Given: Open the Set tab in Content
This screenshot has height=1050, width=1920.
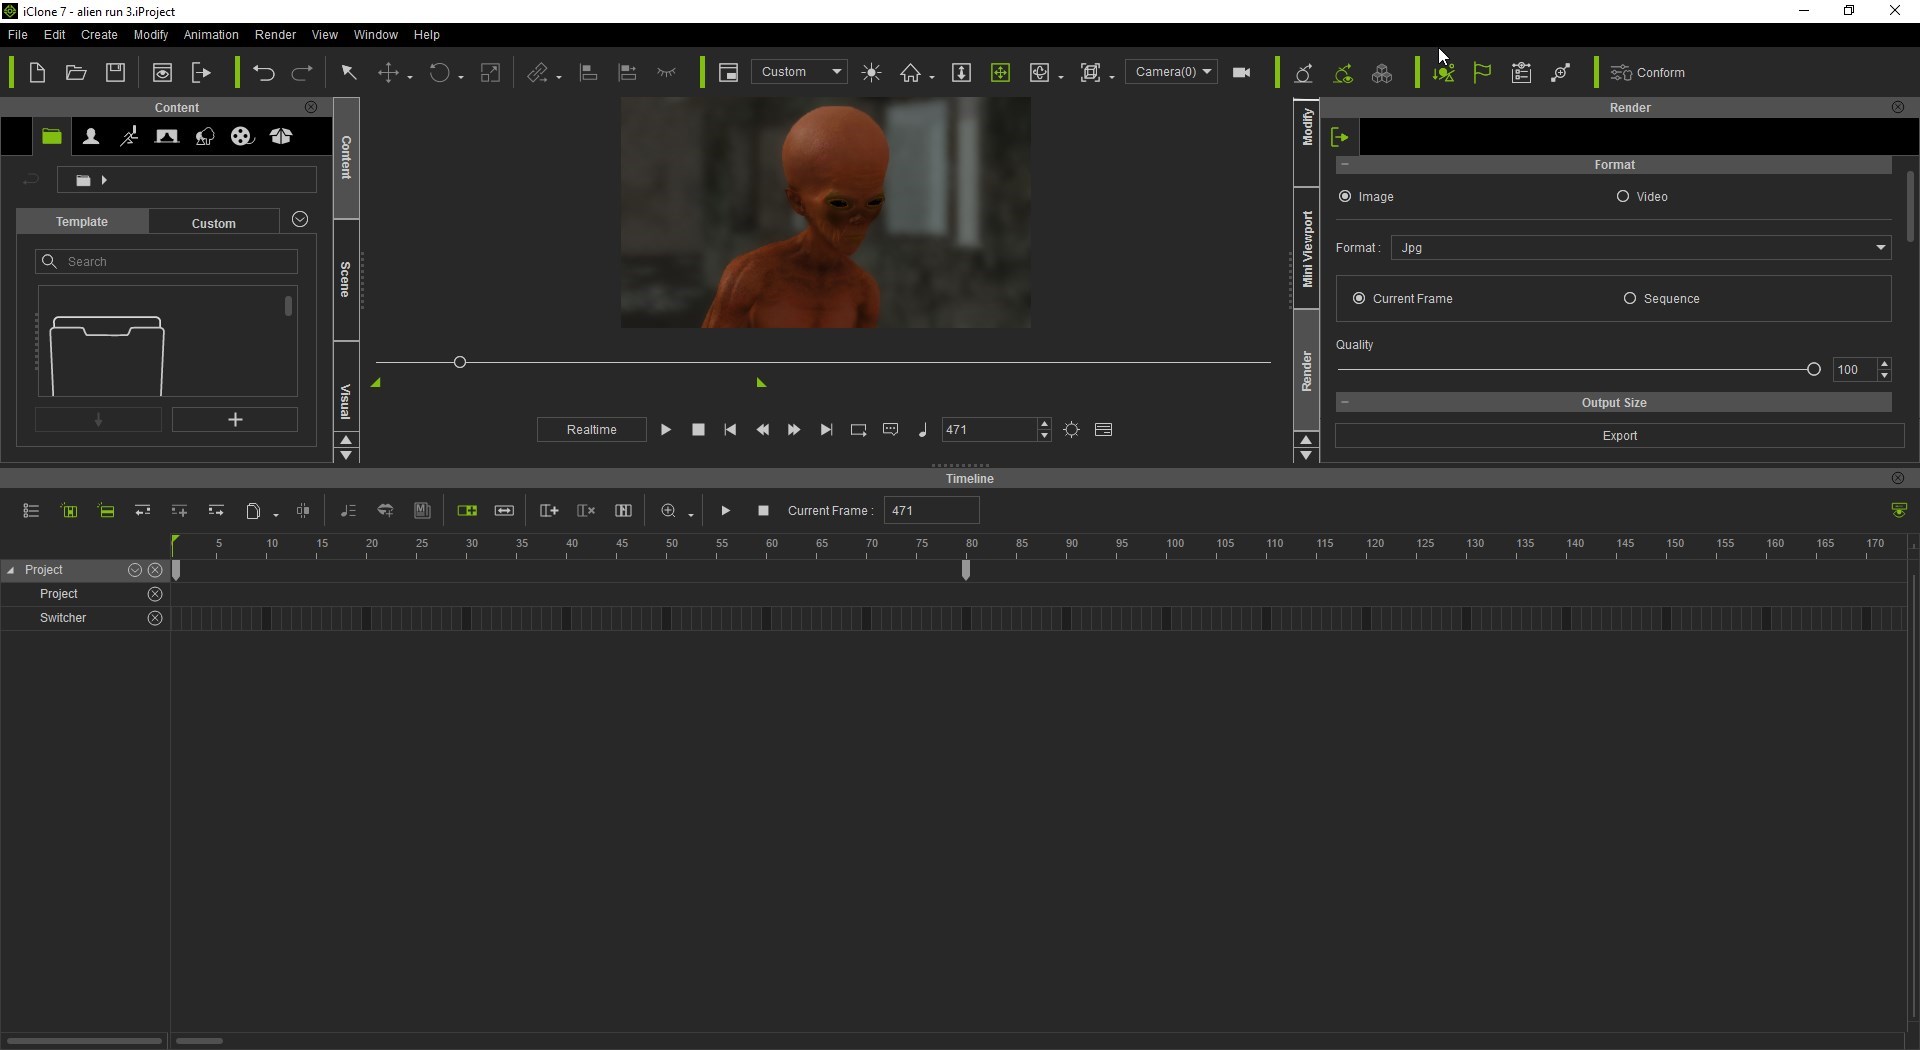Looking at the screenshot, I should (167, 136).
